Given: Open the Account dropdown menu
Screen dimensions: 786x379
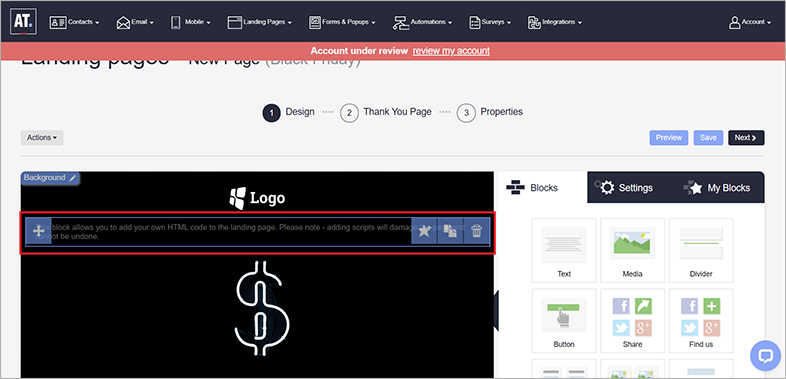Looking at the screenshot, I should tap(750, 22).
